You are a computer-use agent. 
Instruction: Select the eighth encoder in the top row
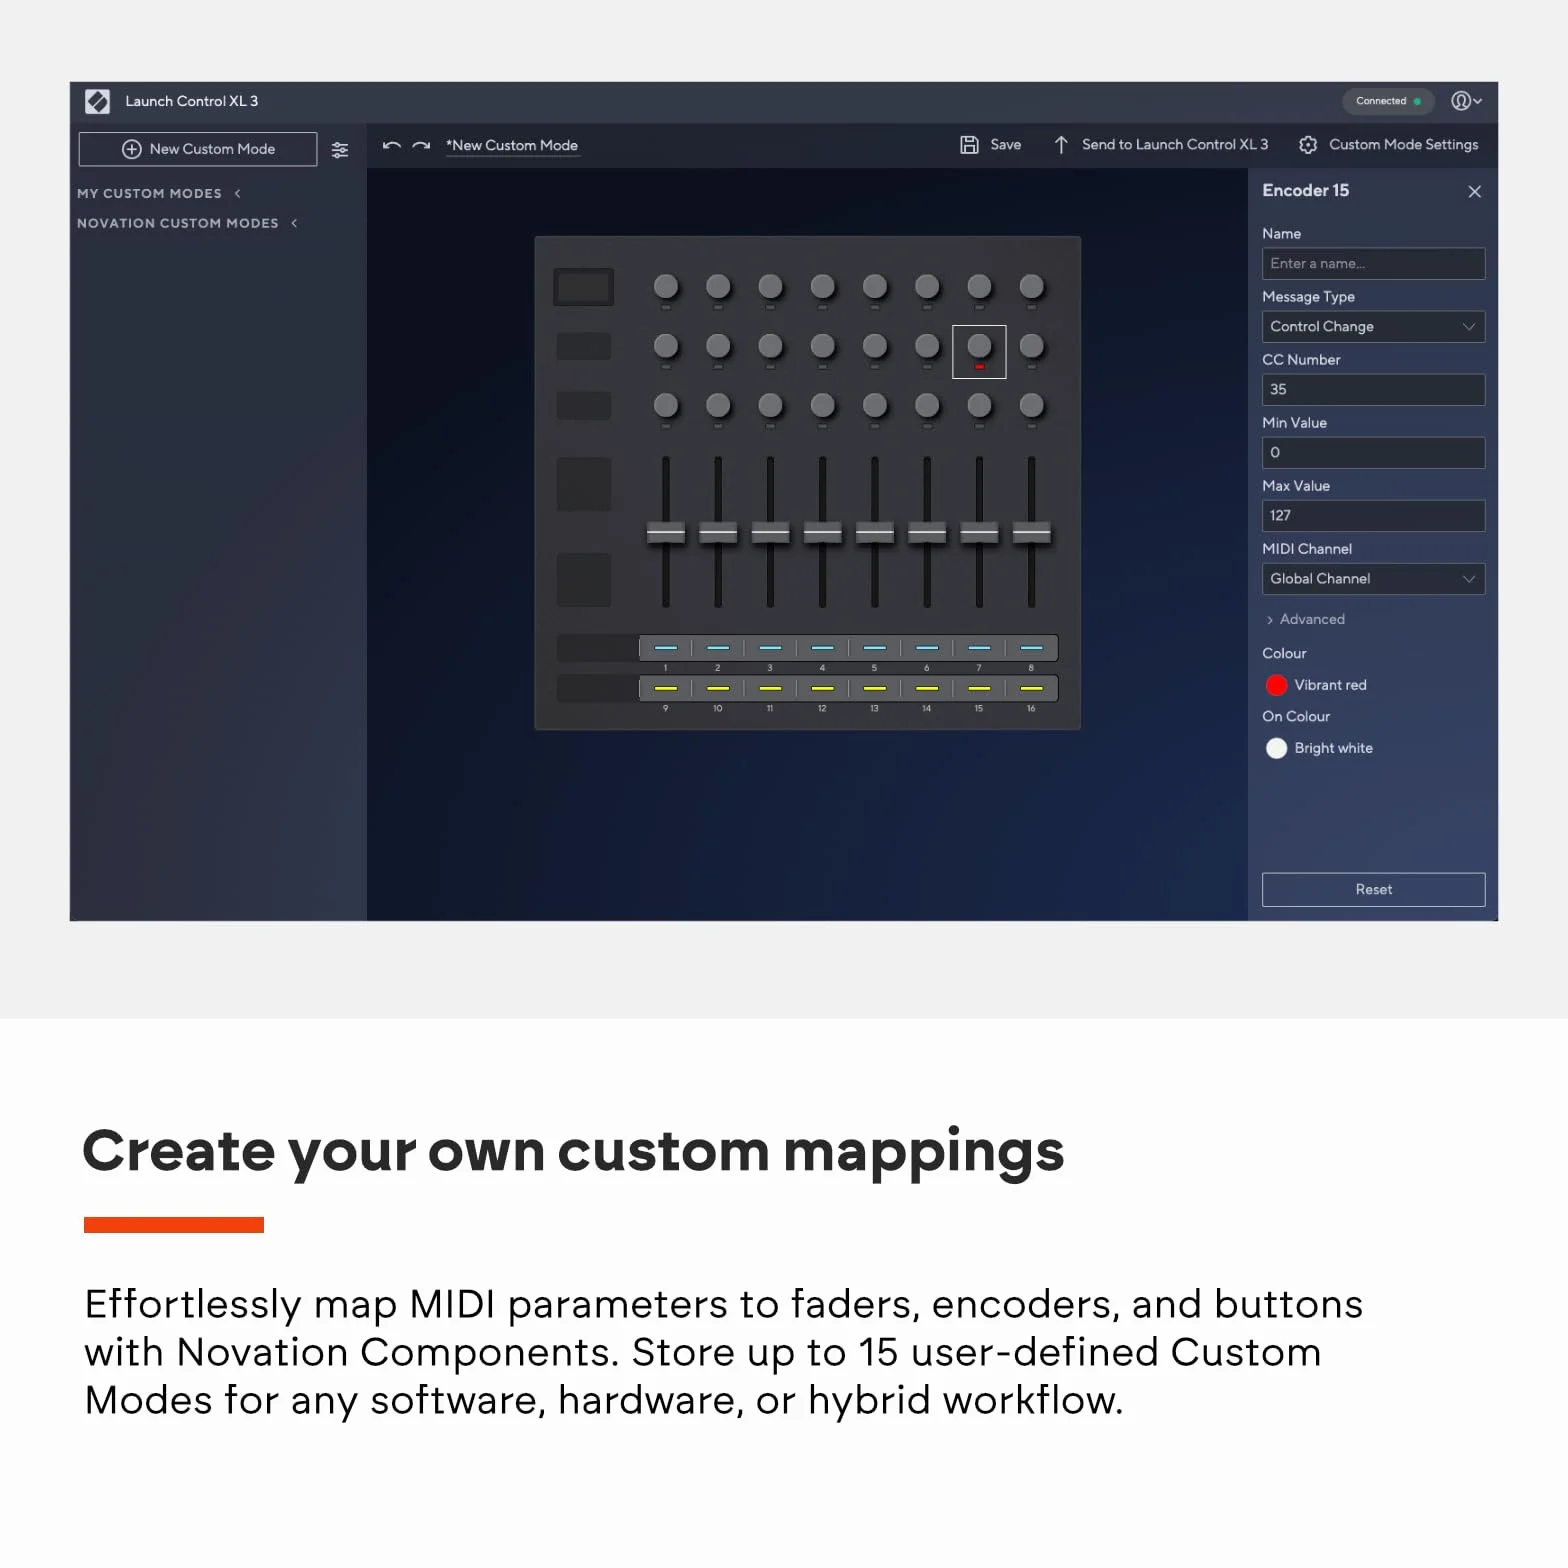point(1031,287)
